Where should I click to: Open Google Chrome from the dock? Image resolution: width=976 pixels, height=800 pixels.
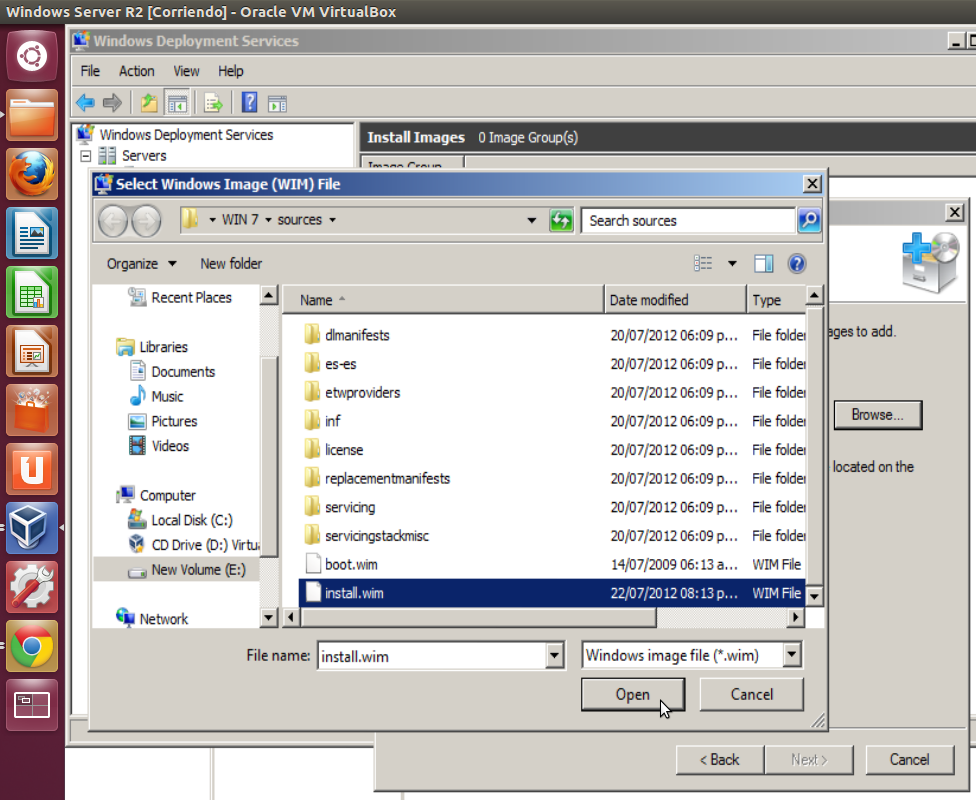pyautogui.click(x=32, y=646)
